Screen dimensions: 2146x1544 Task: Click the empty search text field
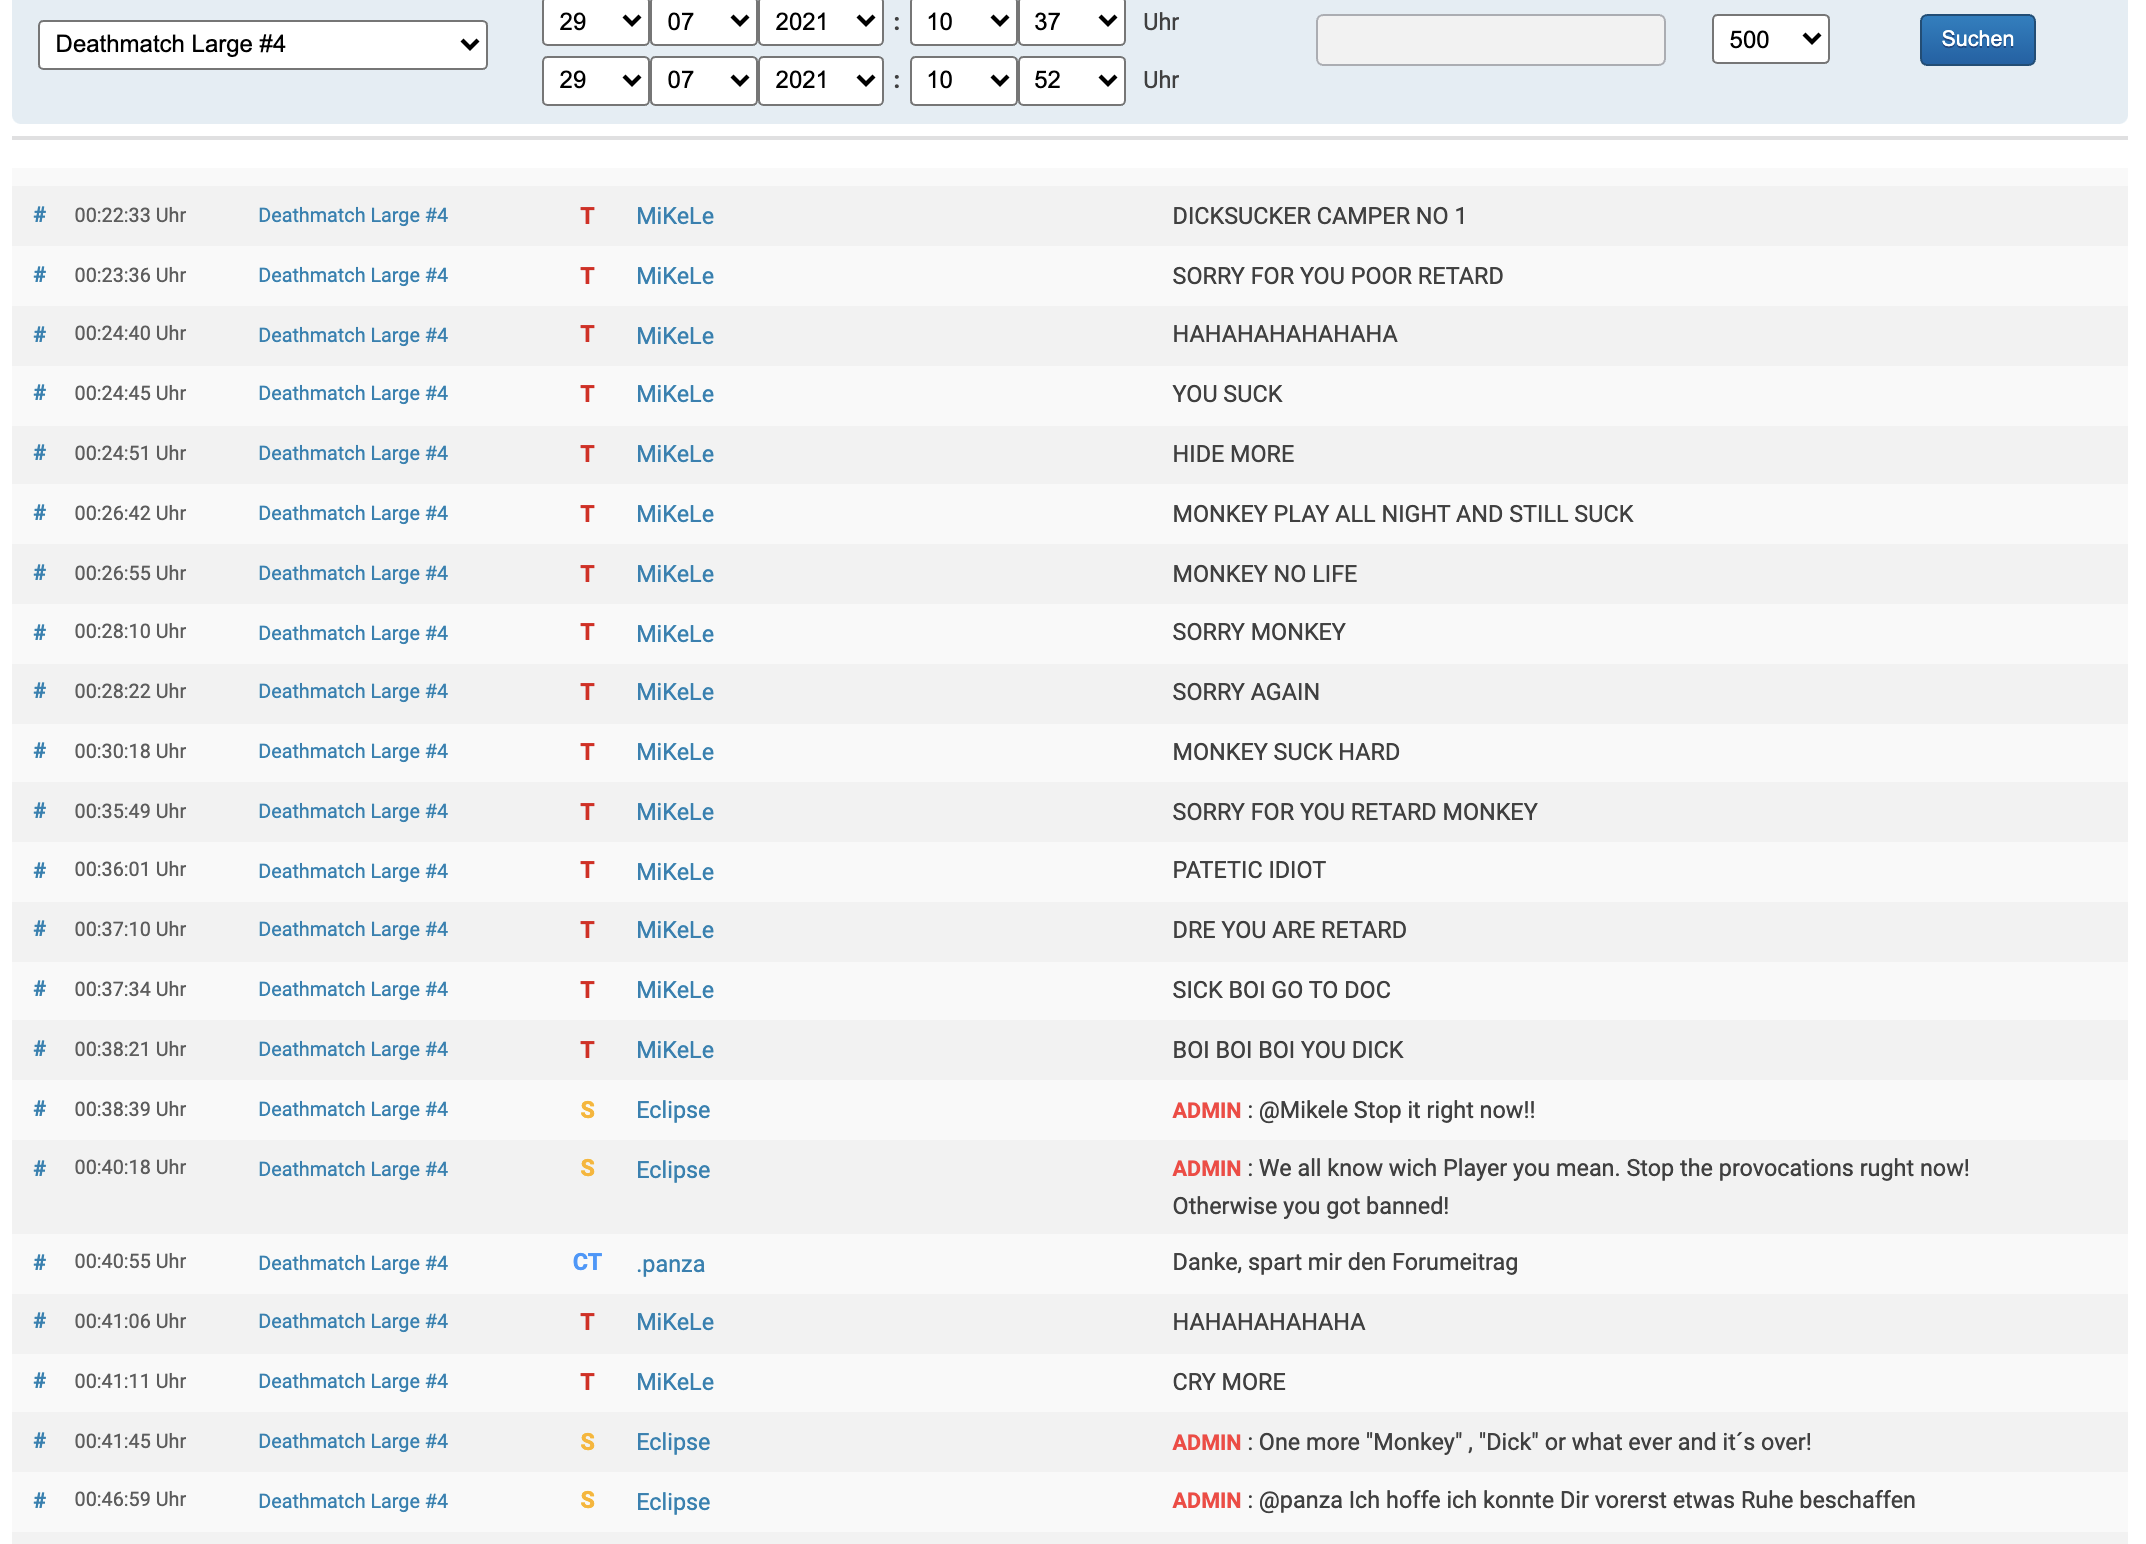(x=1490, y=40)
